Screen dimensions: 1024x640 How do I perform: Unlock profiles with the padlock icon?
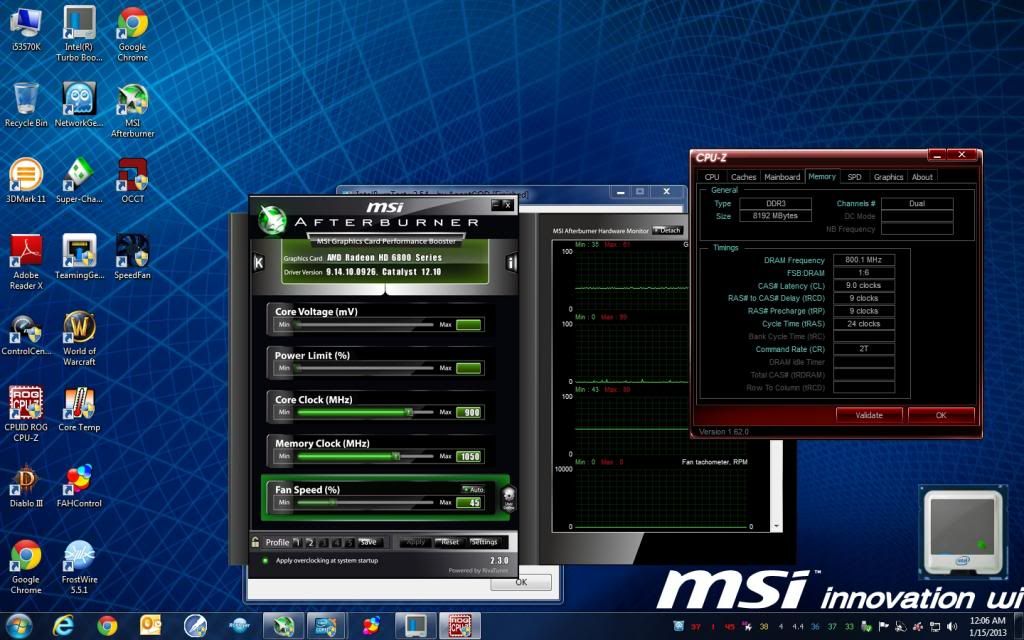pos(255,542)
